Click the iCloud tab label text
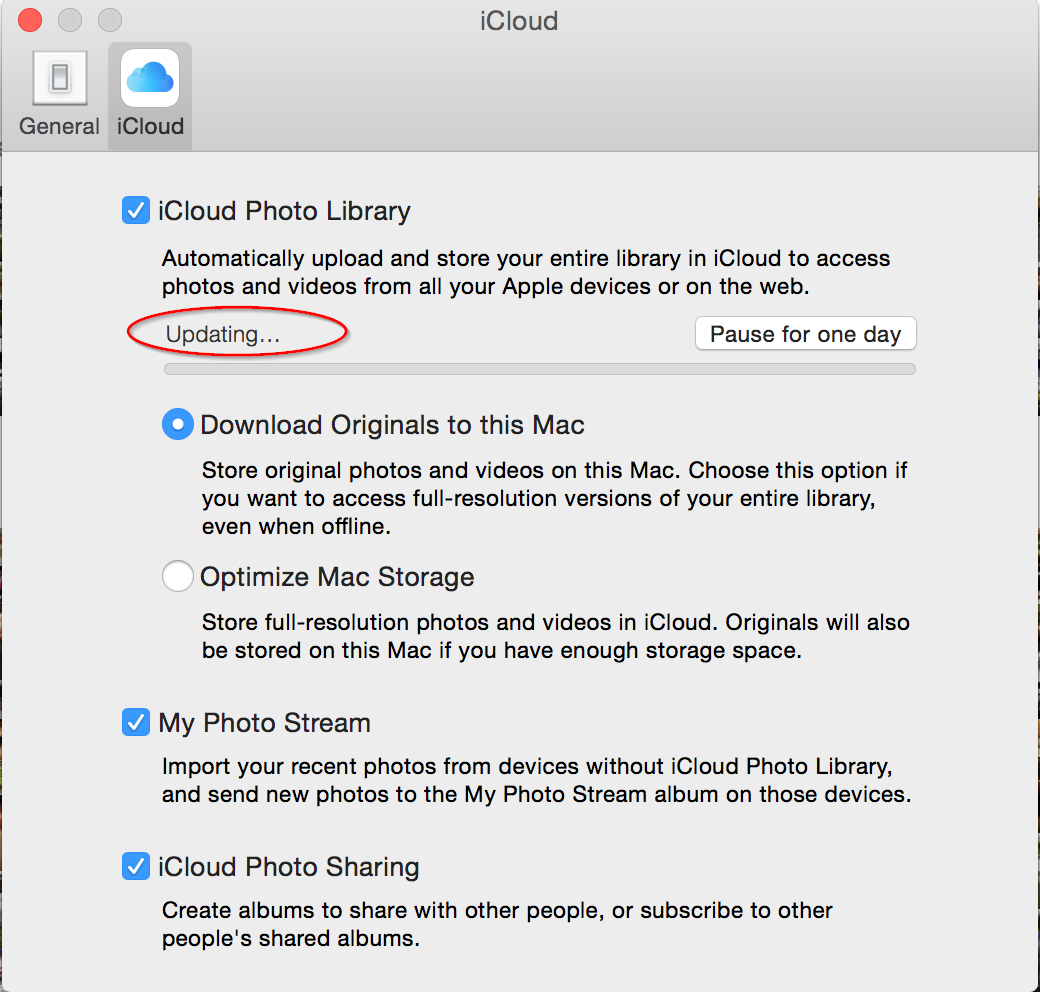This screenshot has width=1040, height=992. click(x=151, y=126)
